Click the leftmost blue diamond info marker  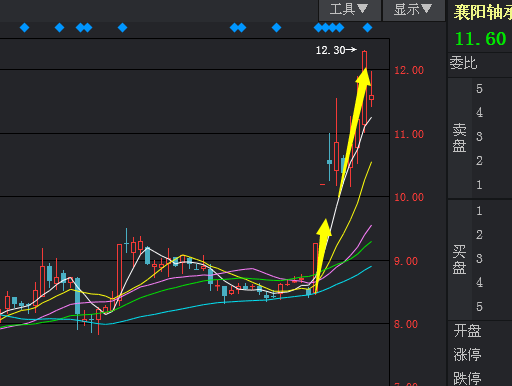pyautogui.click(x=25, y=28)
